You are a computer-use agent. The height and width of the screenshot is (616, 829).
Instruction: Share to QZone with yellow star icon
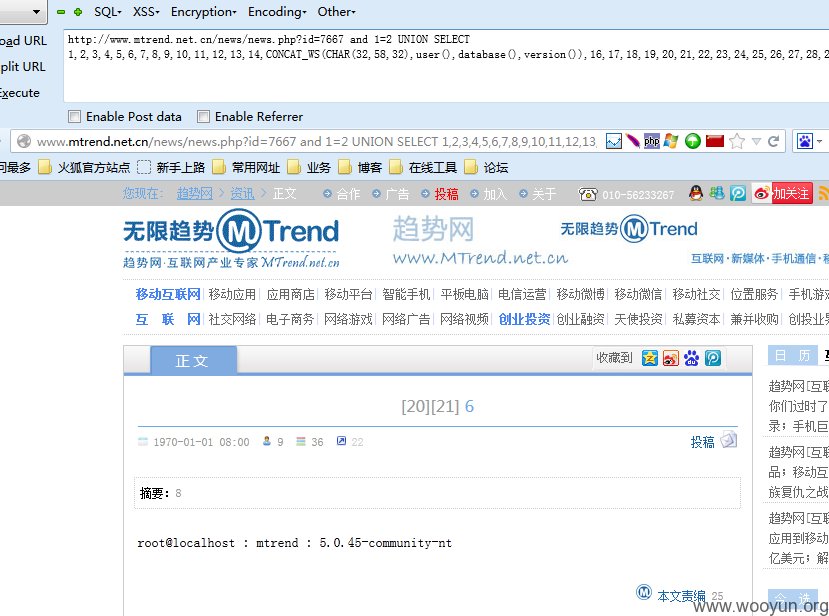[649, 358]
